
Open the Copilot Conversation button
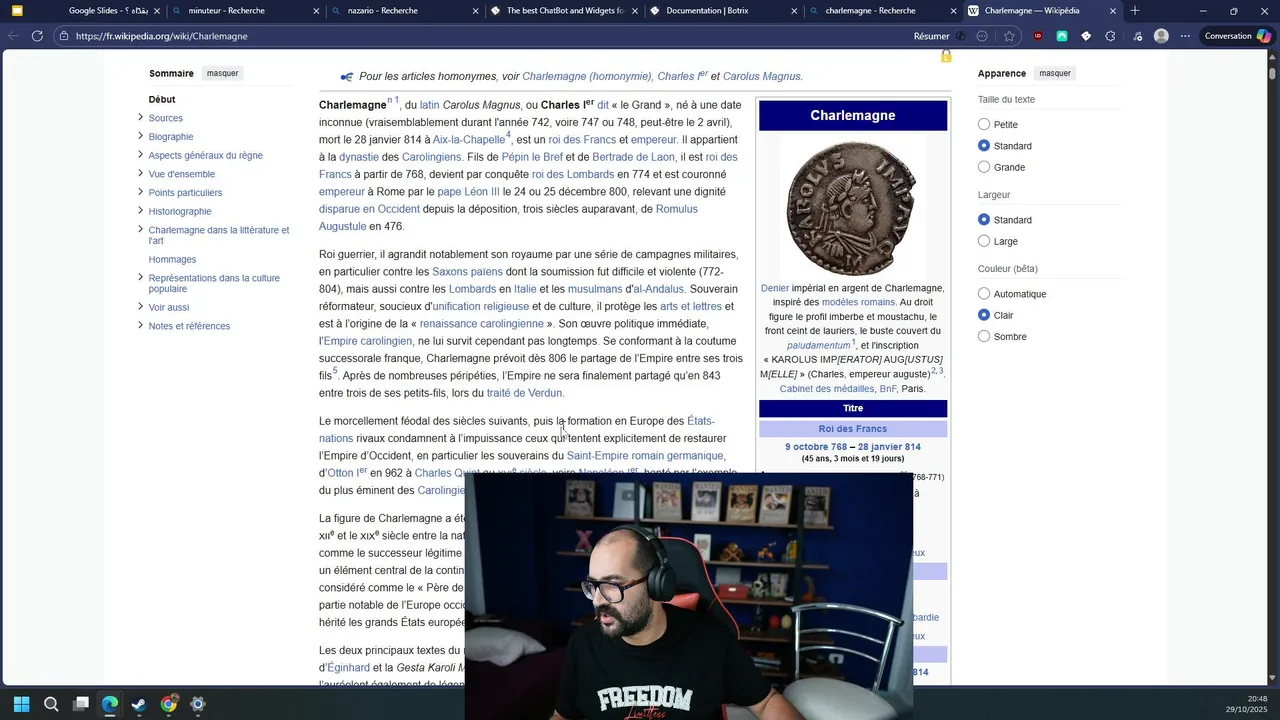click(1236, 36)
